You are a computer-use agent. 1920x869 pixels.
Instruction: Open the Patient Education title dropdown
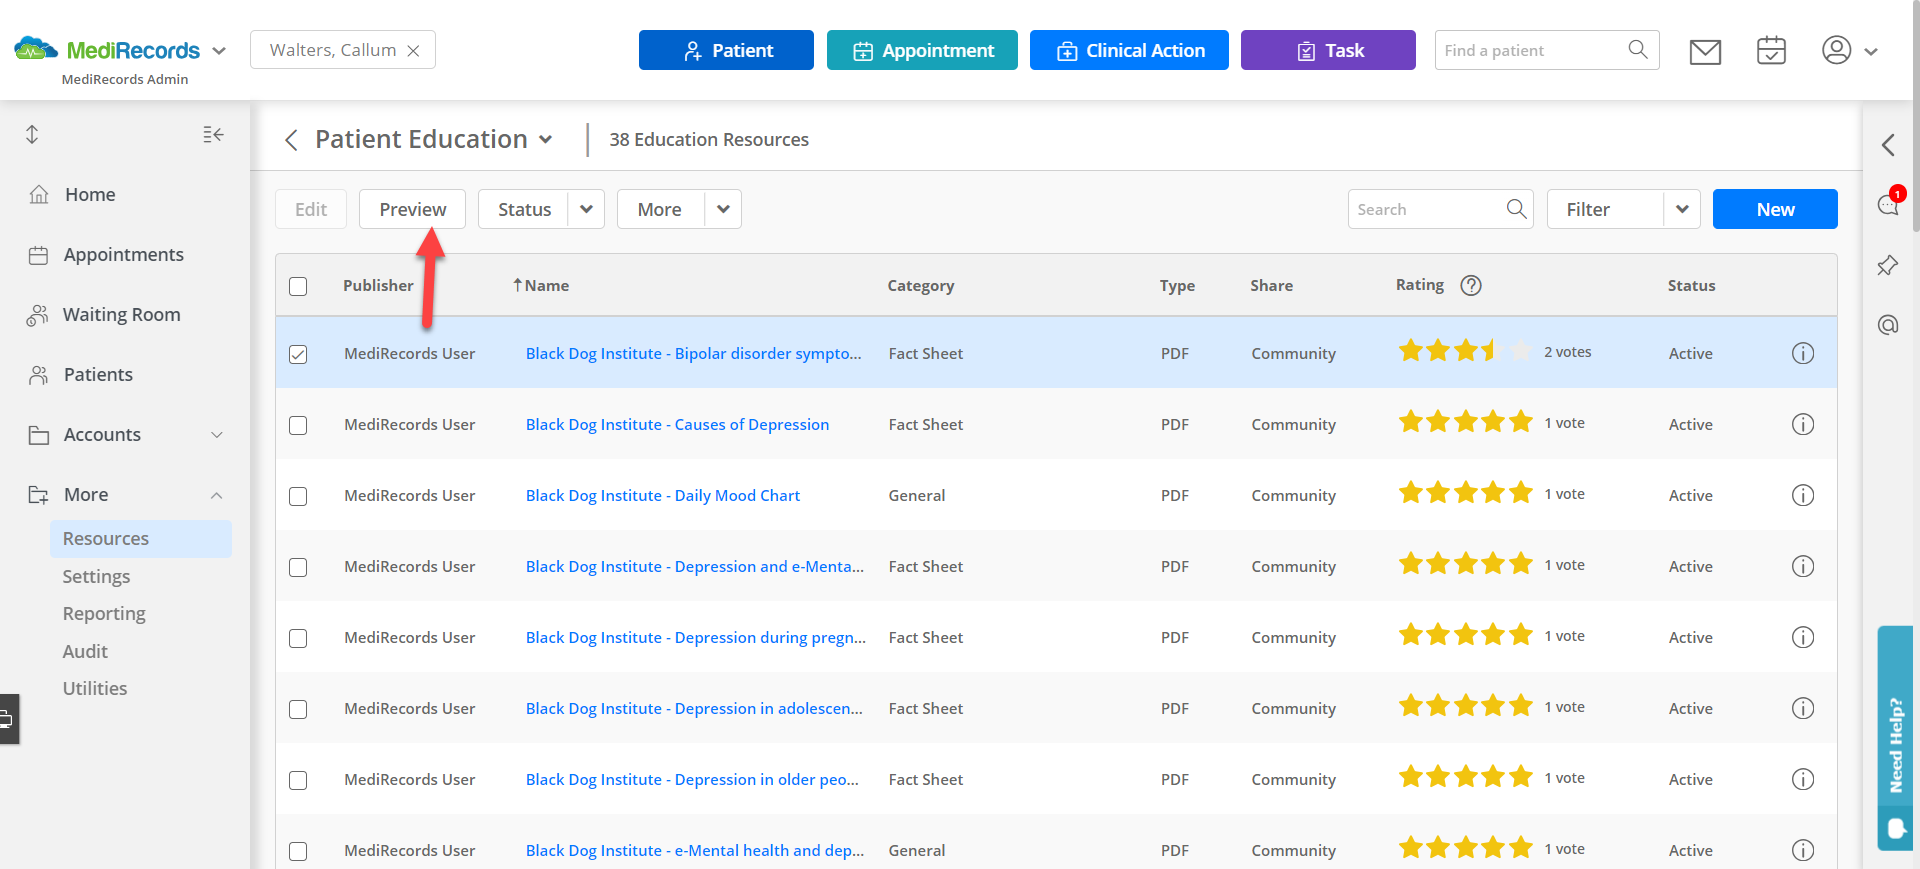pos(546,140)
